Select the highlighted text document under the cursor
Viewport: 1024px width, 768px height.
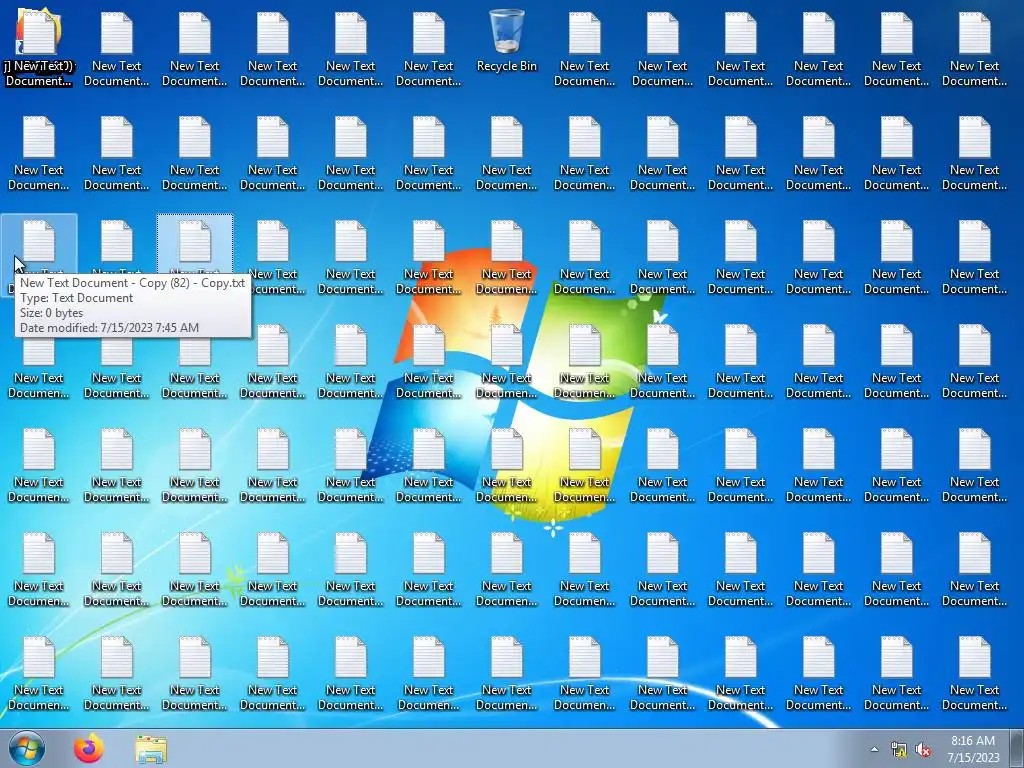pos(39,244)
